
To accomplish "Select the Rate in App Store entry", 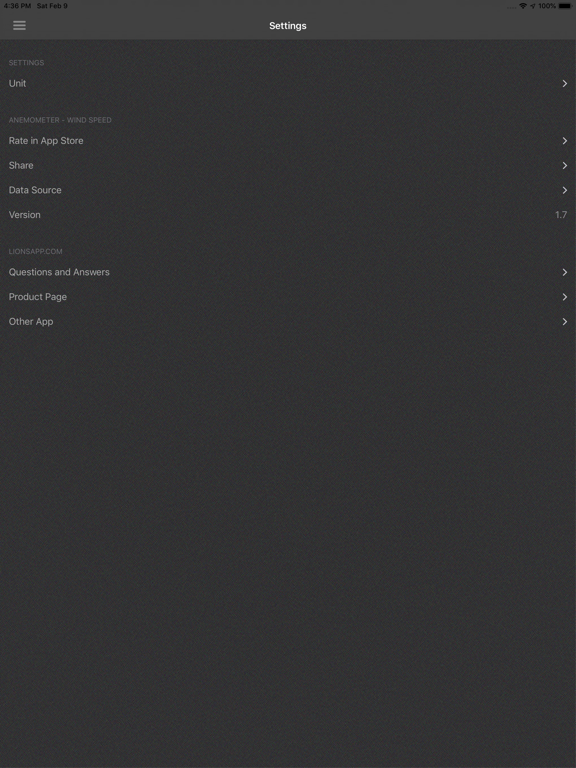I will pos(288,141).
